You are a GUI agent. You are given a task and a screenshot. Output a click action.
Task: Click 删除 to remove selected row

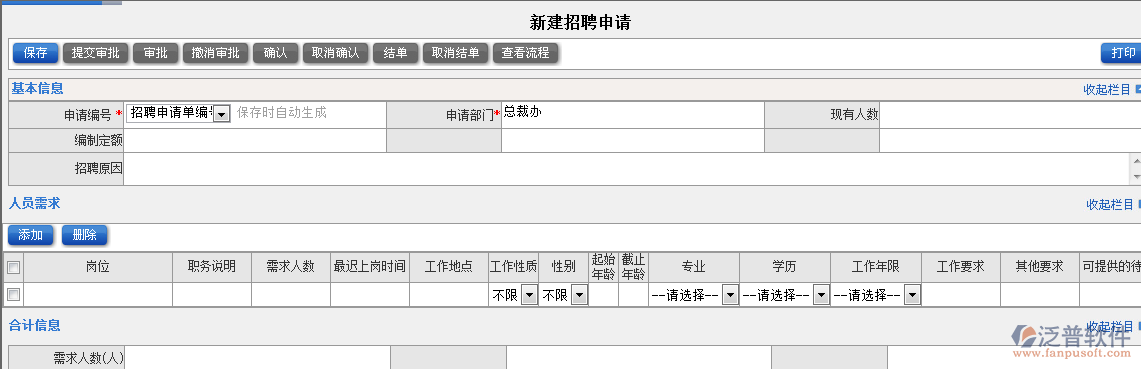[84, 235]
